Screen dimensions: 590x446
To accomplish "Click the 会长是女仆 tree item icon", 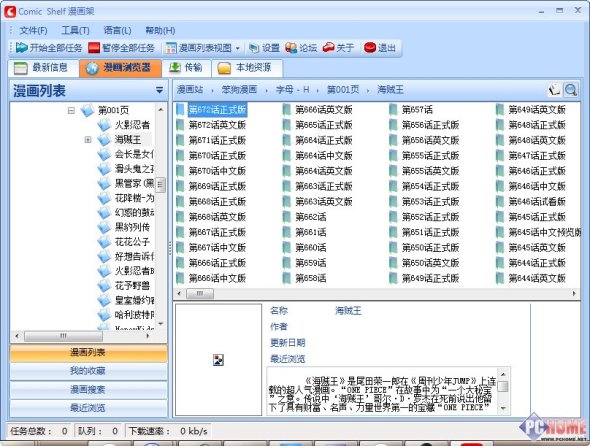I will (104, 154).
